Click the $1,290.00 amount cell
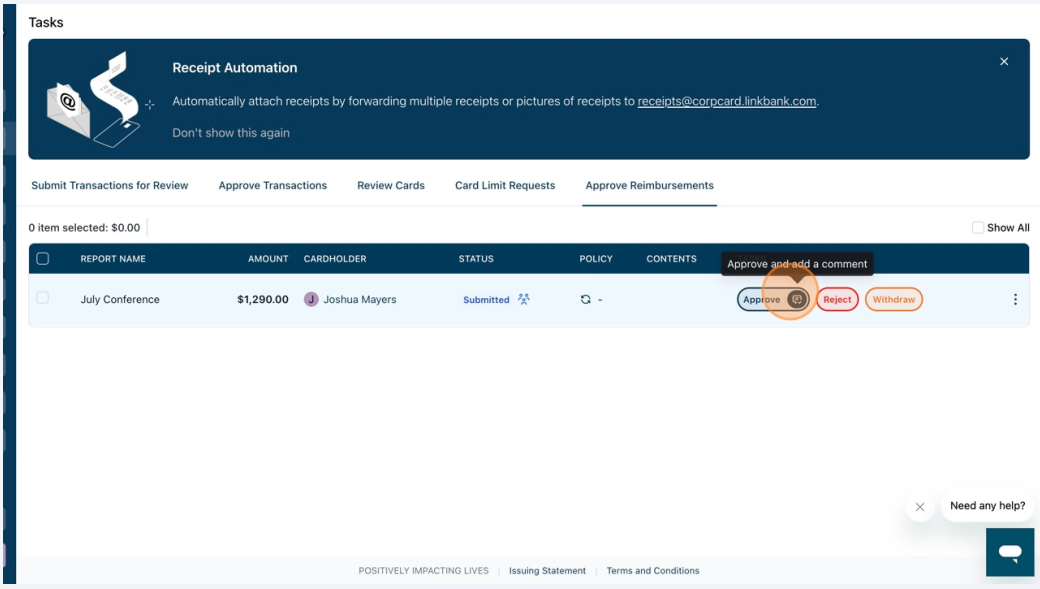This screenshot has height=589, width=1040. point(263,299)
